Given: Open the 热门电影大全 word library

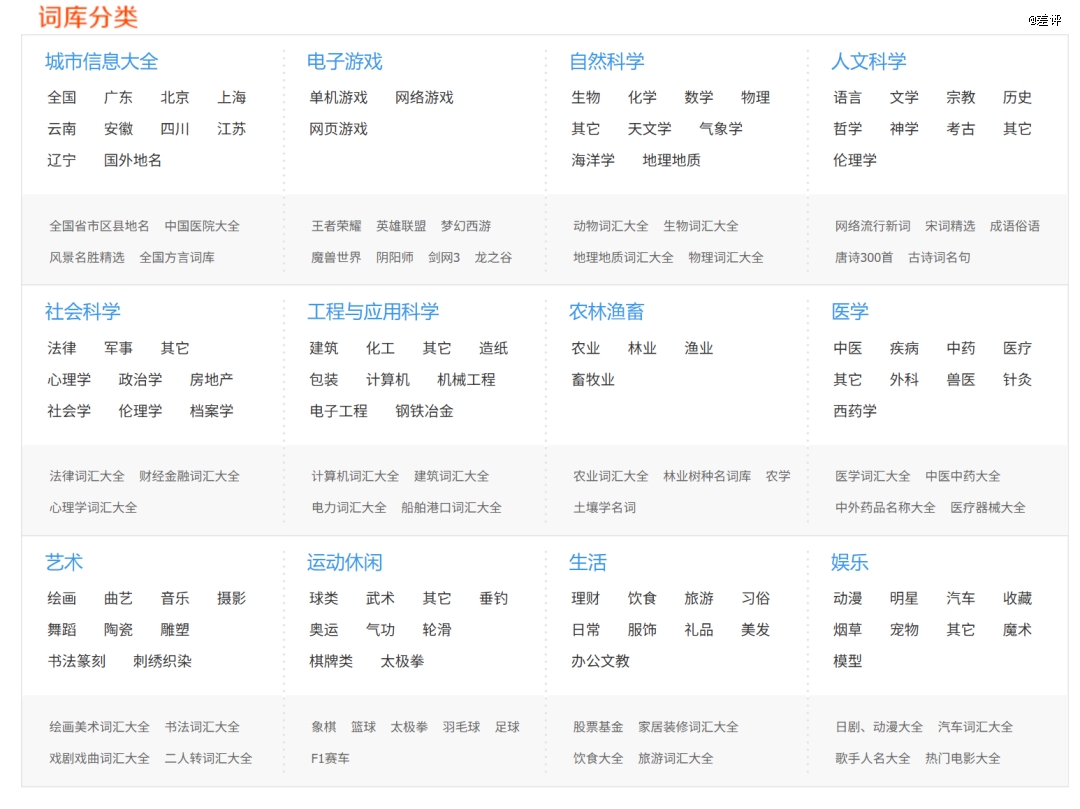Looking at the screenshot, I should pos(962,758).
